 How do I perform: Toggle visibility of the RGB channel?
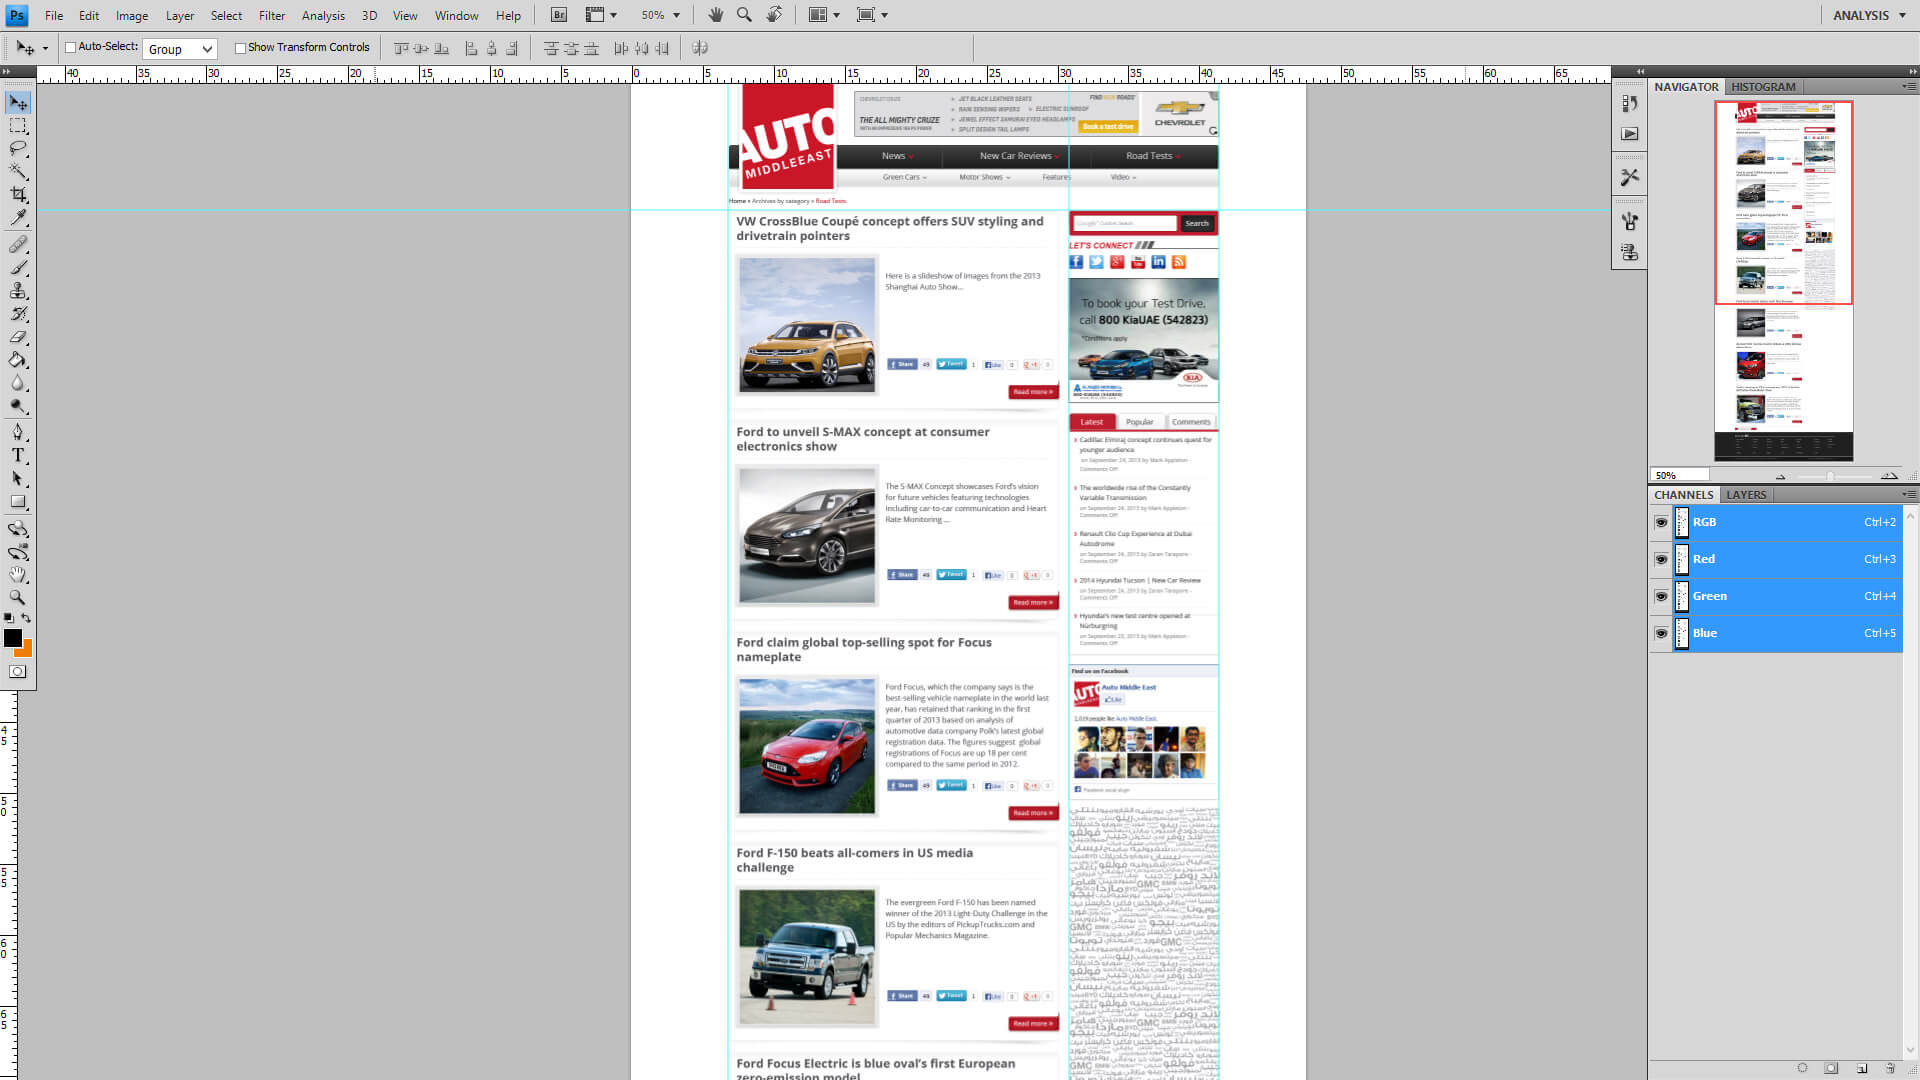(1661, 522)
